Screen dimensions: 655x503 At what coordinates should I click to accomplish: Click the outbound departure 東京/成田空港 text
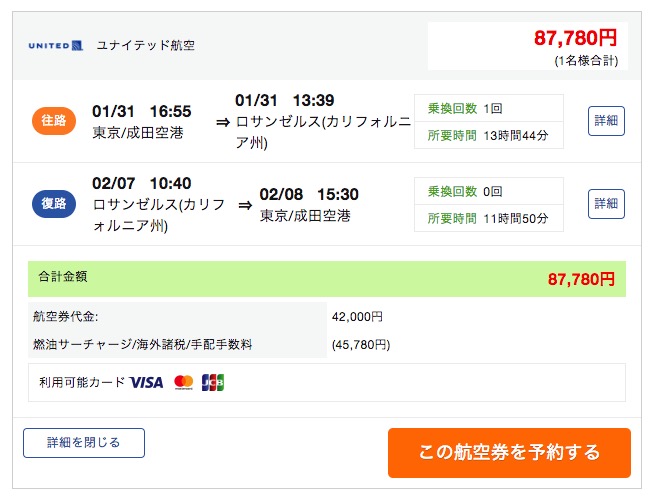pyautogui.click(x=138, y=132)
